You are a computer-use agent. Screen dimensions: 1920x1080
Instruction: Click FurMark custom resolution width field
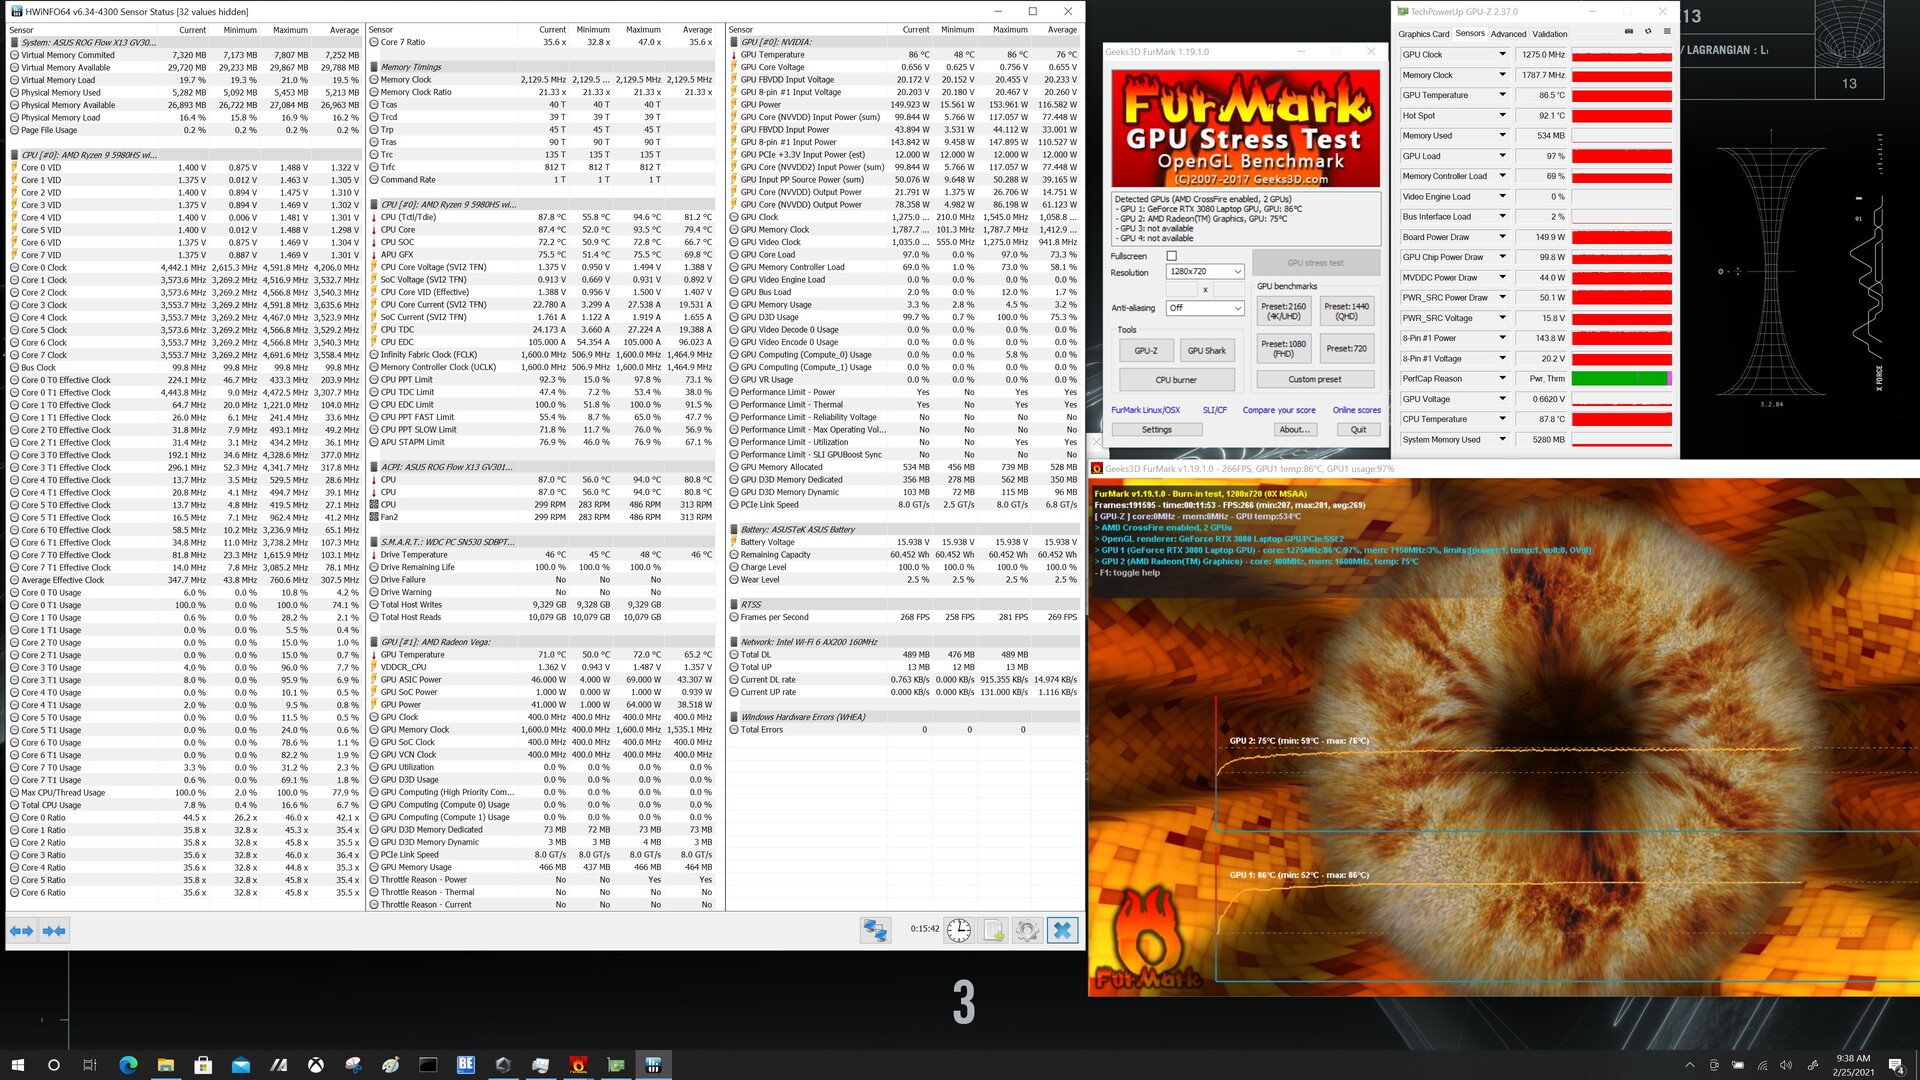tap(1182, 290)
